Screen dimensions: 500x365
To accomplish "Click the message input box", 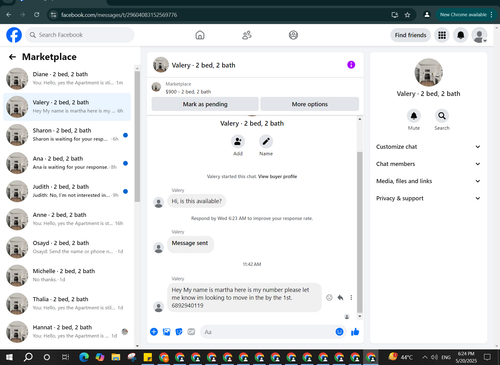I will point(267,332).
